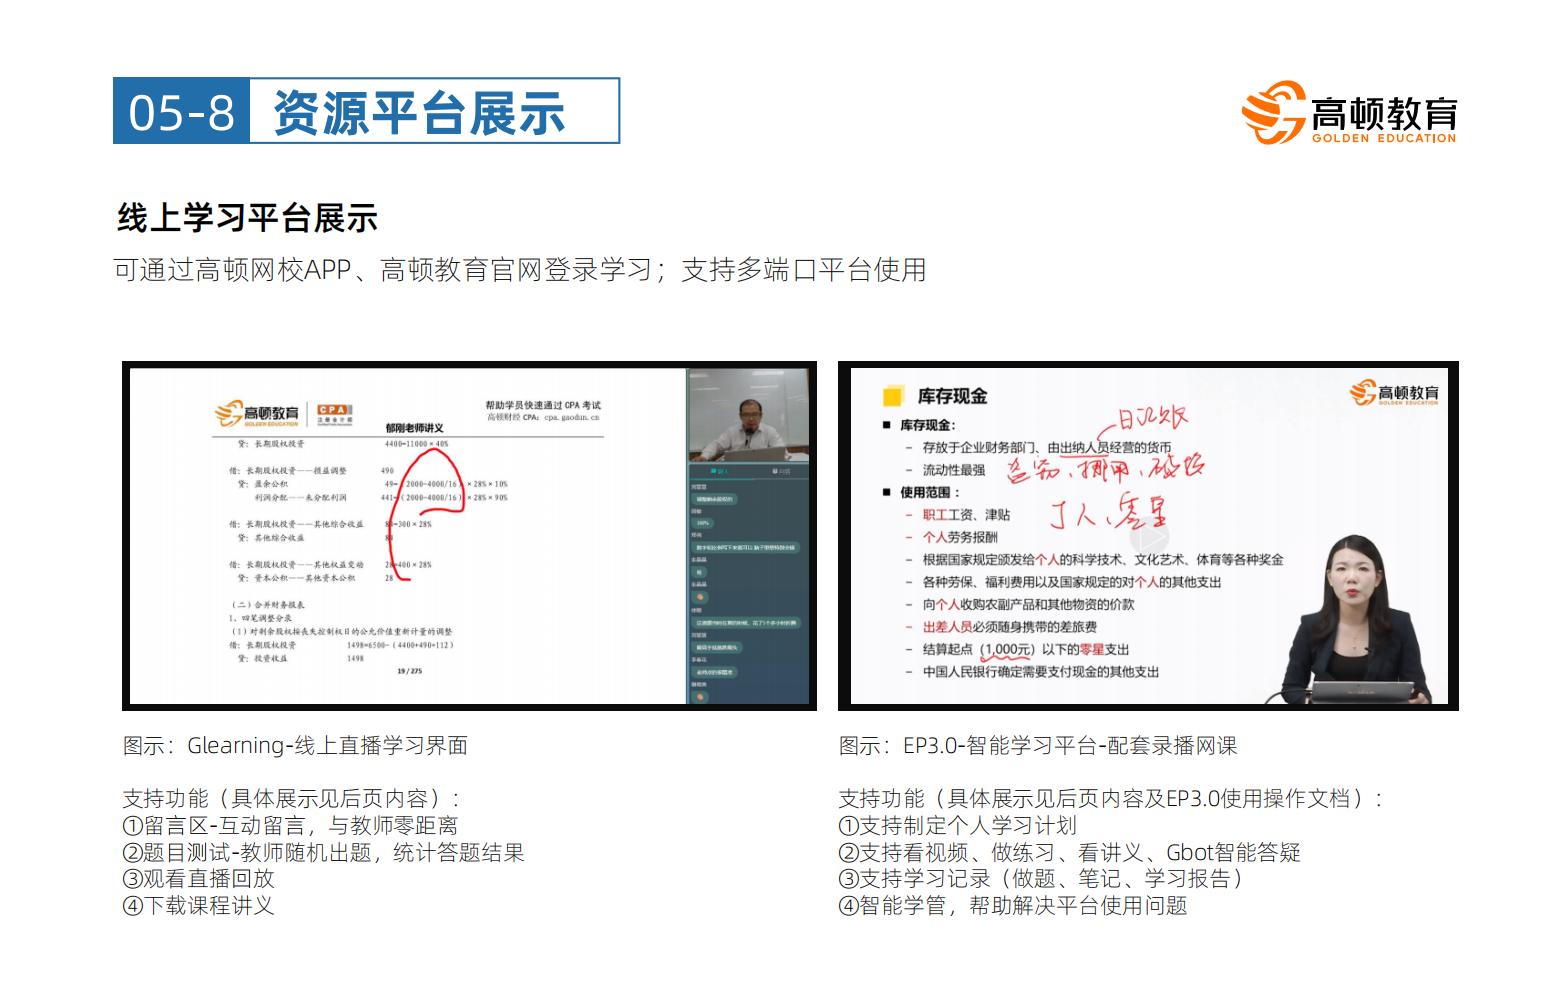Click the text ④下载课程讲义
The image size is (1556, 1000).
coord(198,906)
